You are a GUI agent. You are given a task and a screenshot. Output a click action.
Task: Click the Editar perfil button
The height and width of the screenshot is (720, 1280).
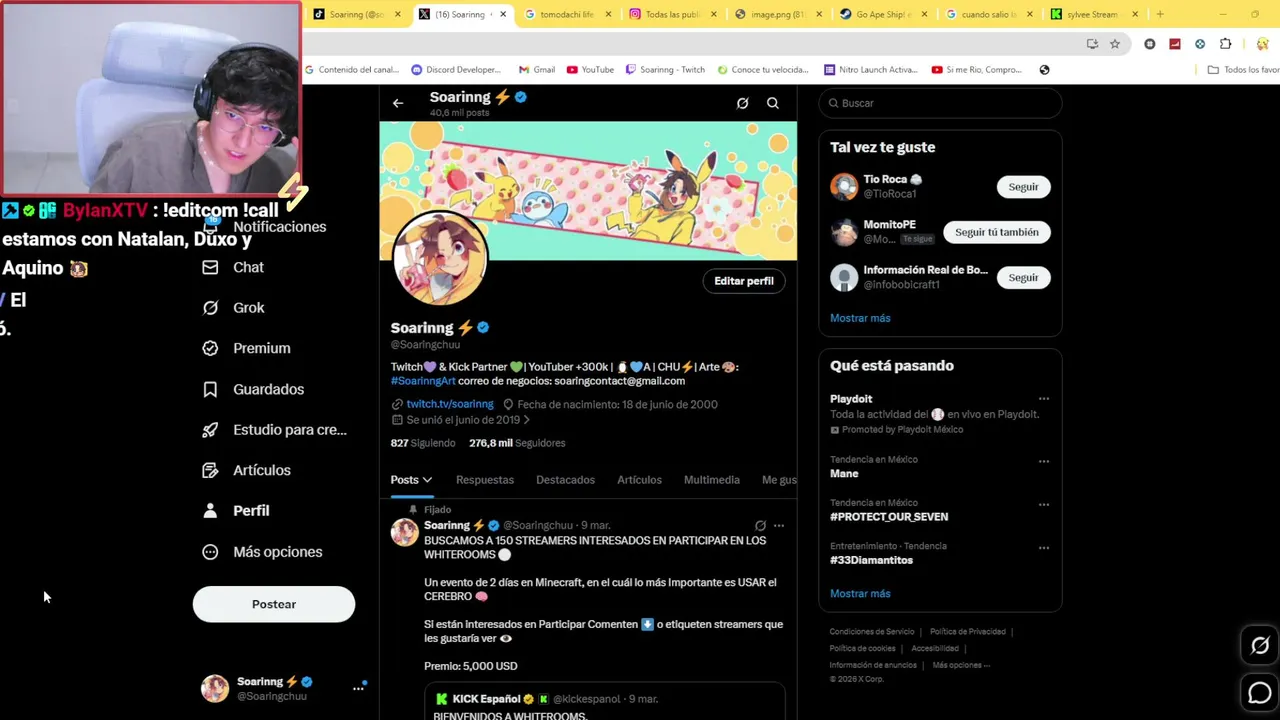pyautogui.click(x=744, y=281)
